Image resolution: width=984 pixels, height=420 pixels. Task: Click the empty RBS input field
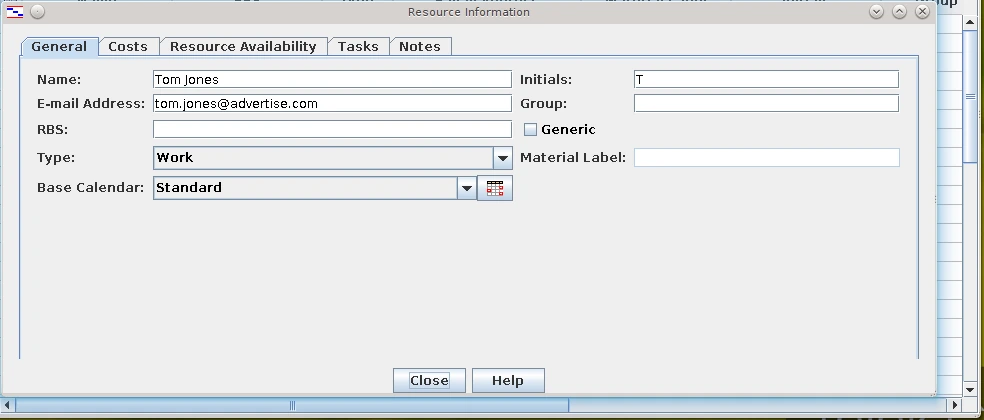(333, 129)
